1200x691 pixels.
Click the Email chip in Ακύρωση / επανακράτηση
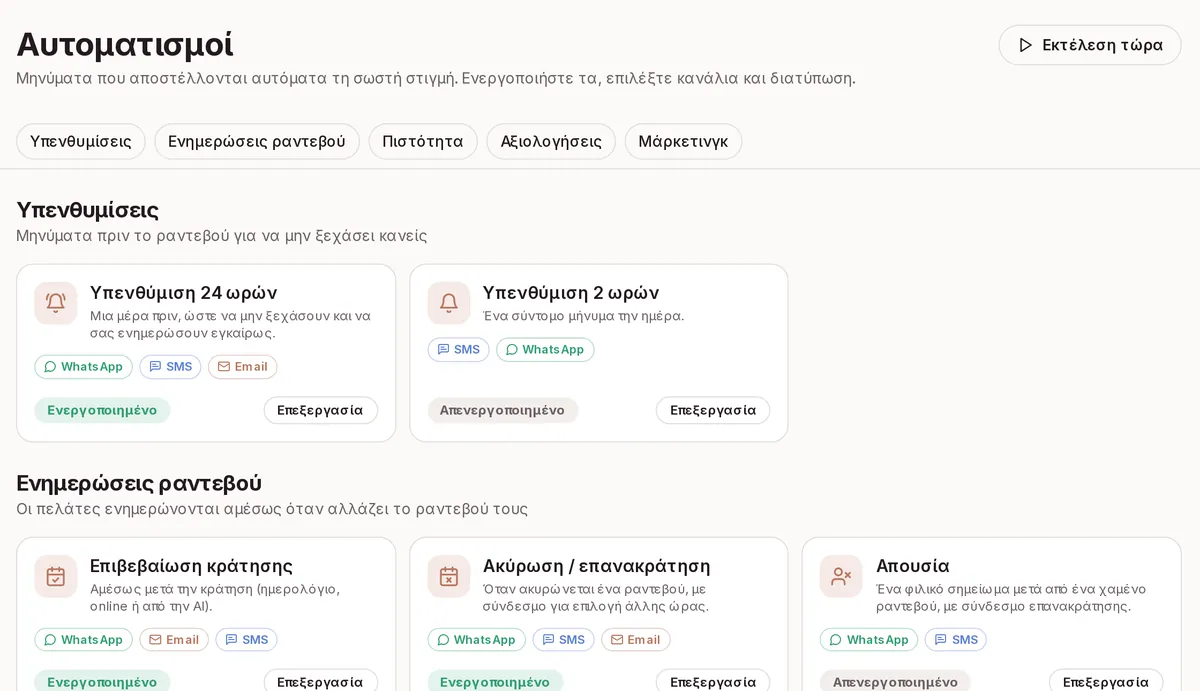coord(636,640)
